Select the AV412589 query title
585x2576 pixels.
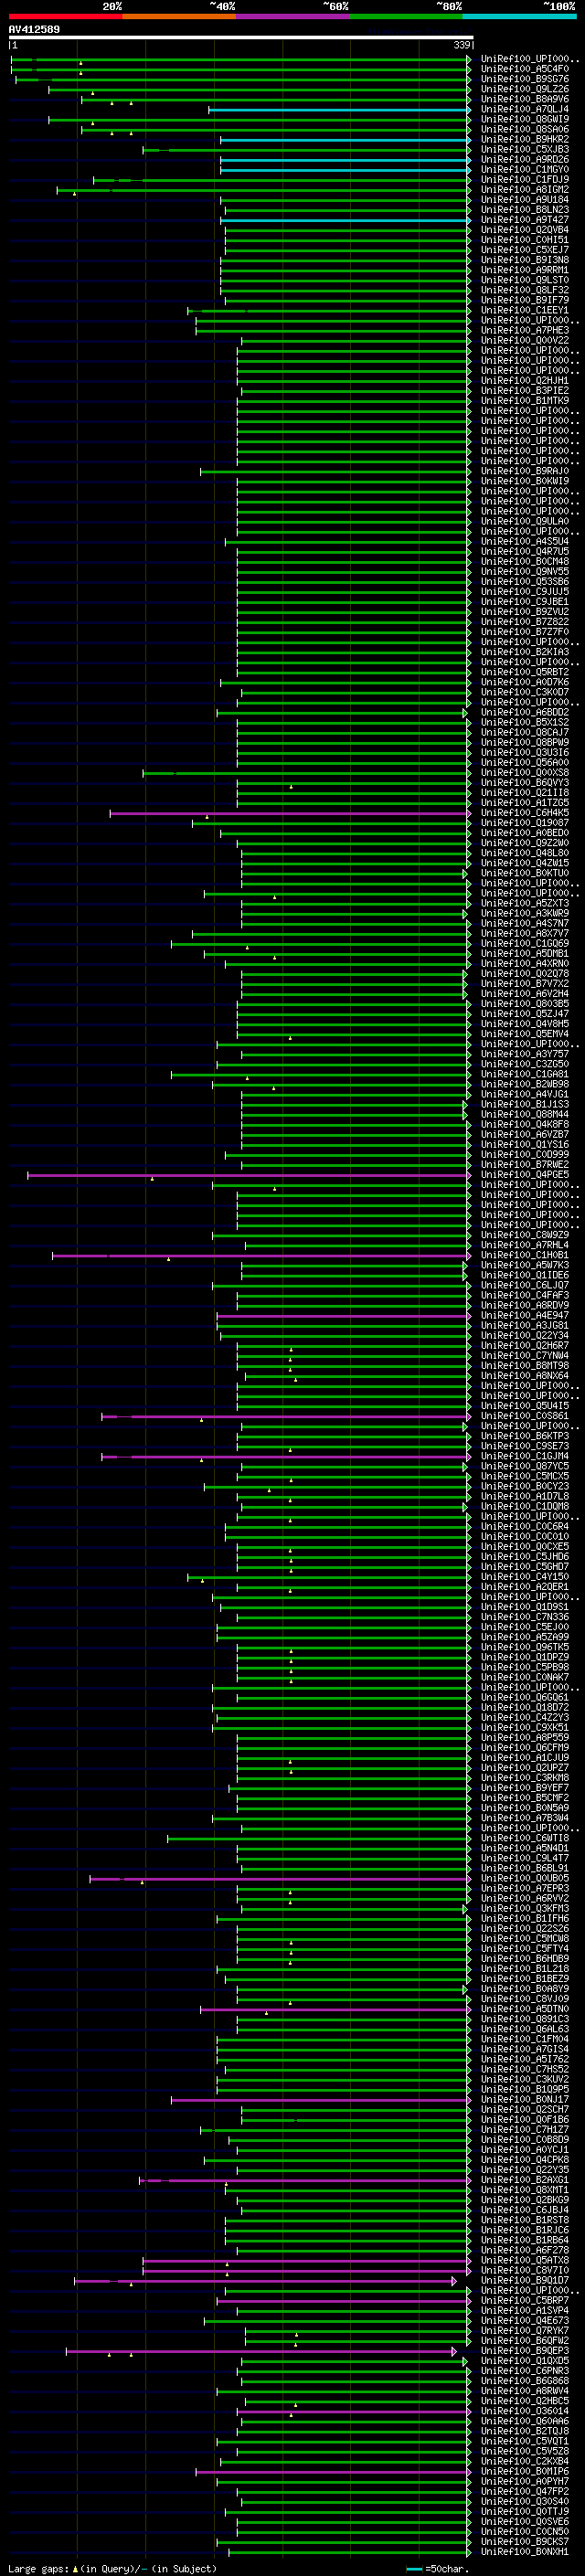34,30
